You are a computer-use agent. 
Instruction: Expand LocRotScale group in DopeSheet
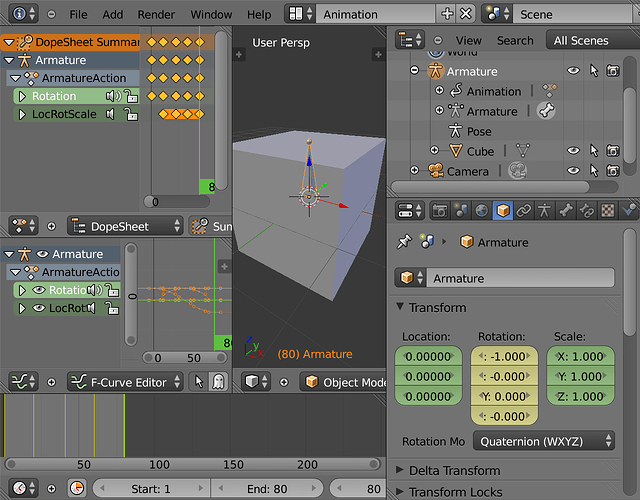22,114
